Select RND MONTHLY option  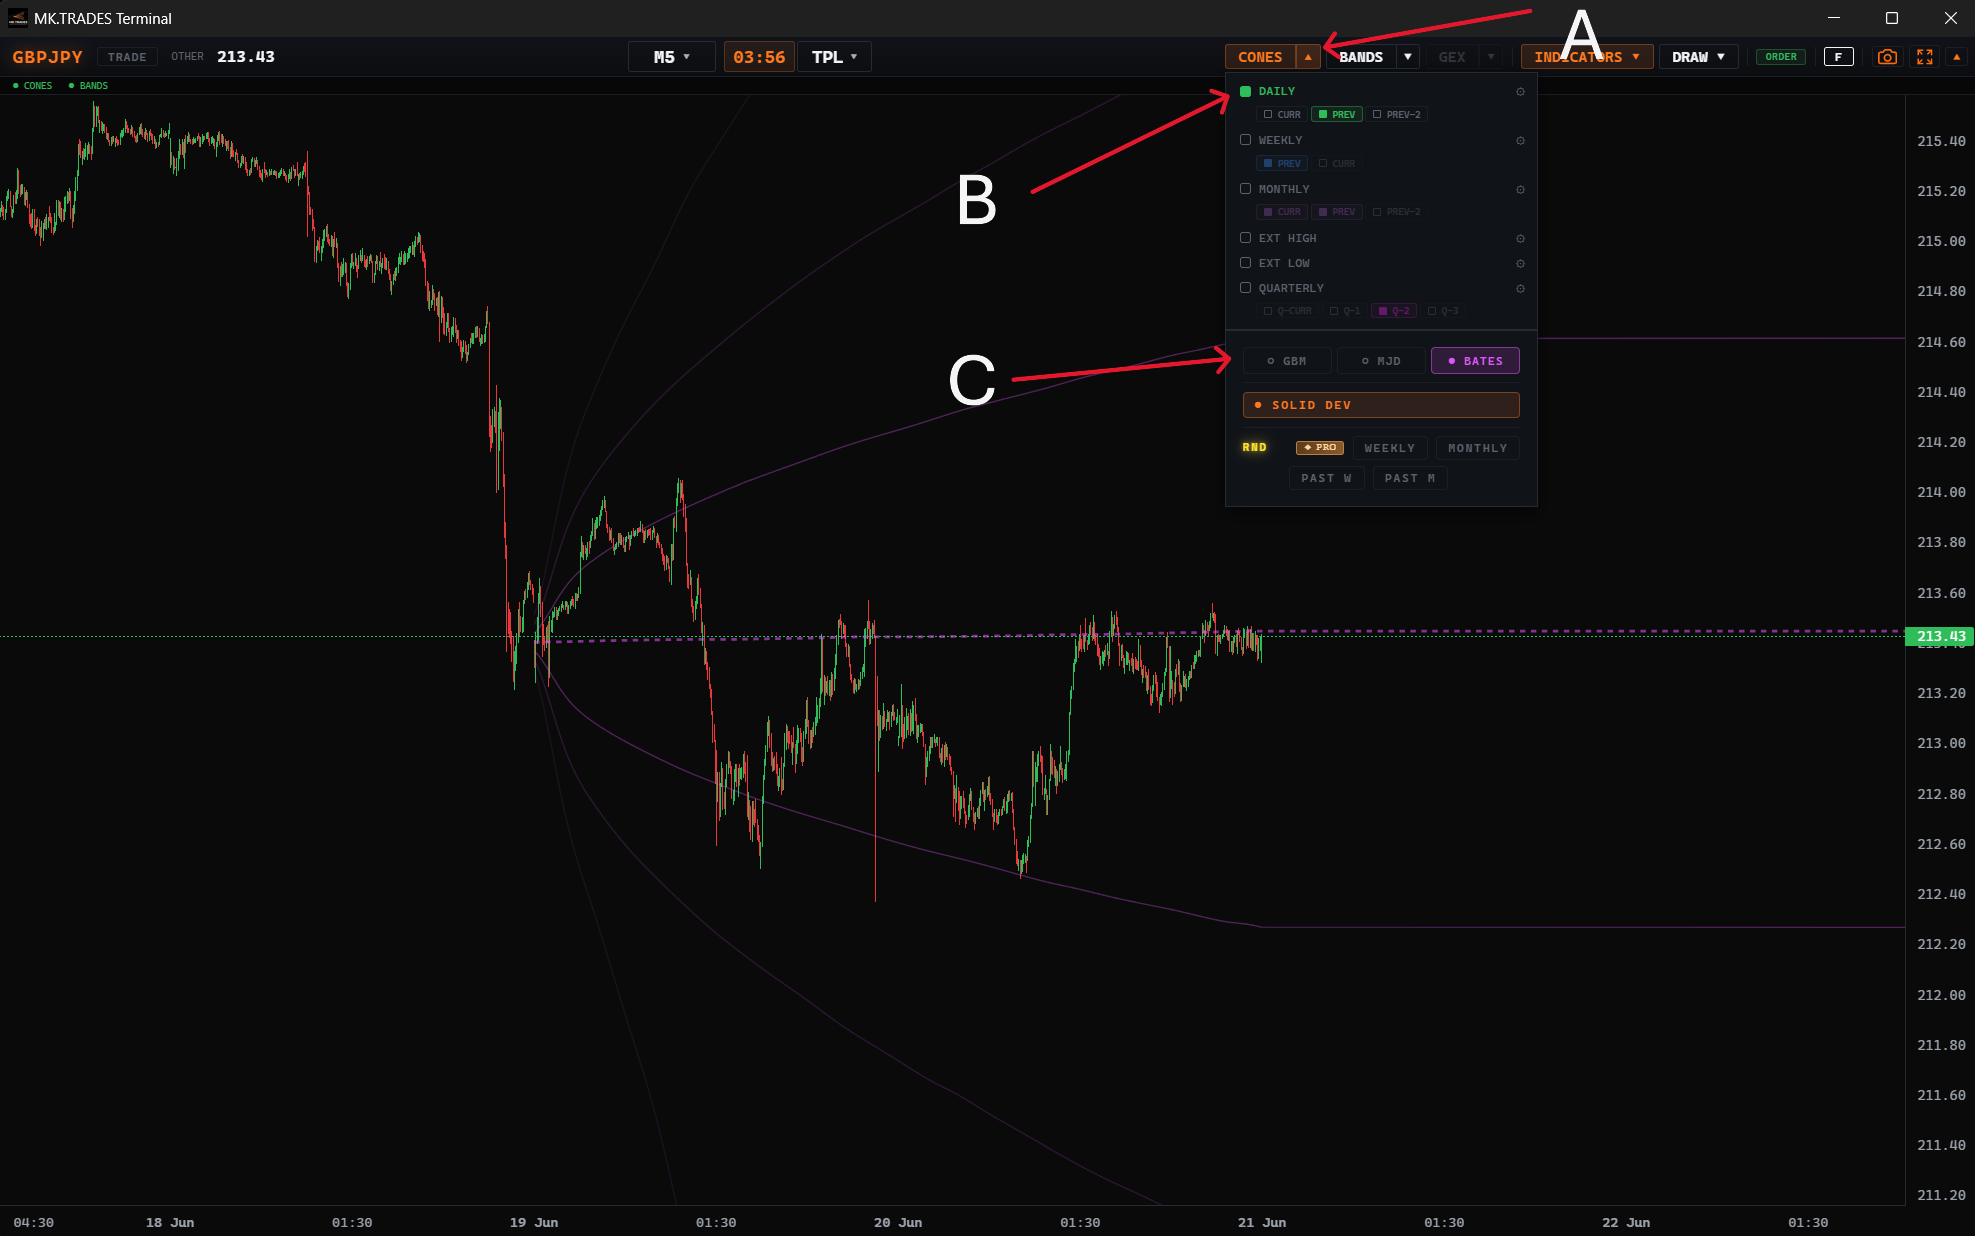[x=1477, y=448]
